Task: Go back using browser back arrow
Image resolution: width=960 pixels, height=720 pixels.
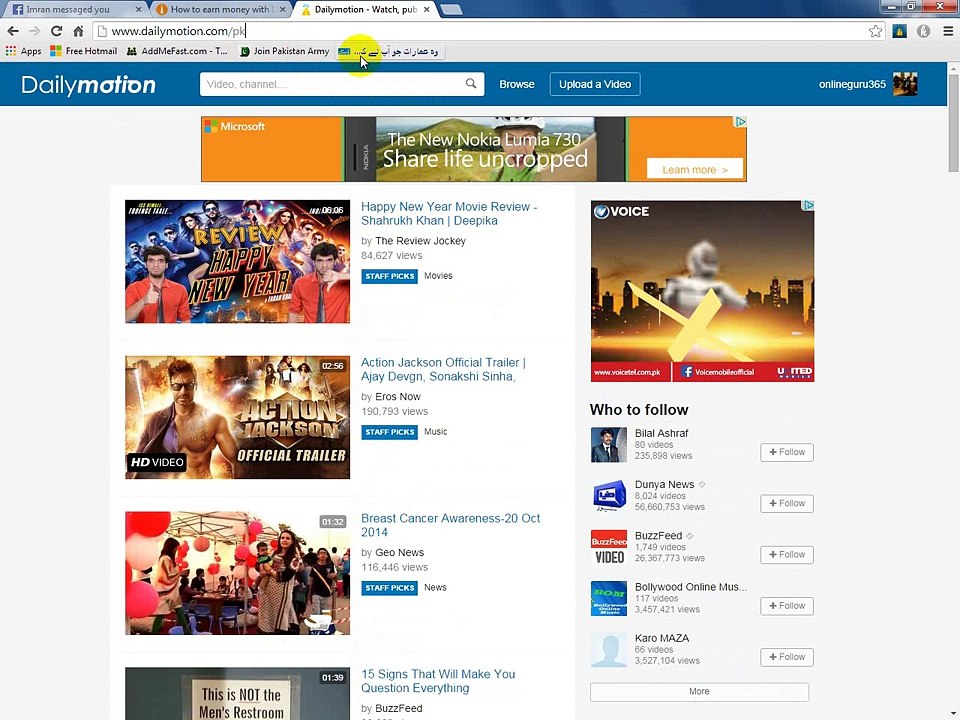Action: tap(13, 31)
